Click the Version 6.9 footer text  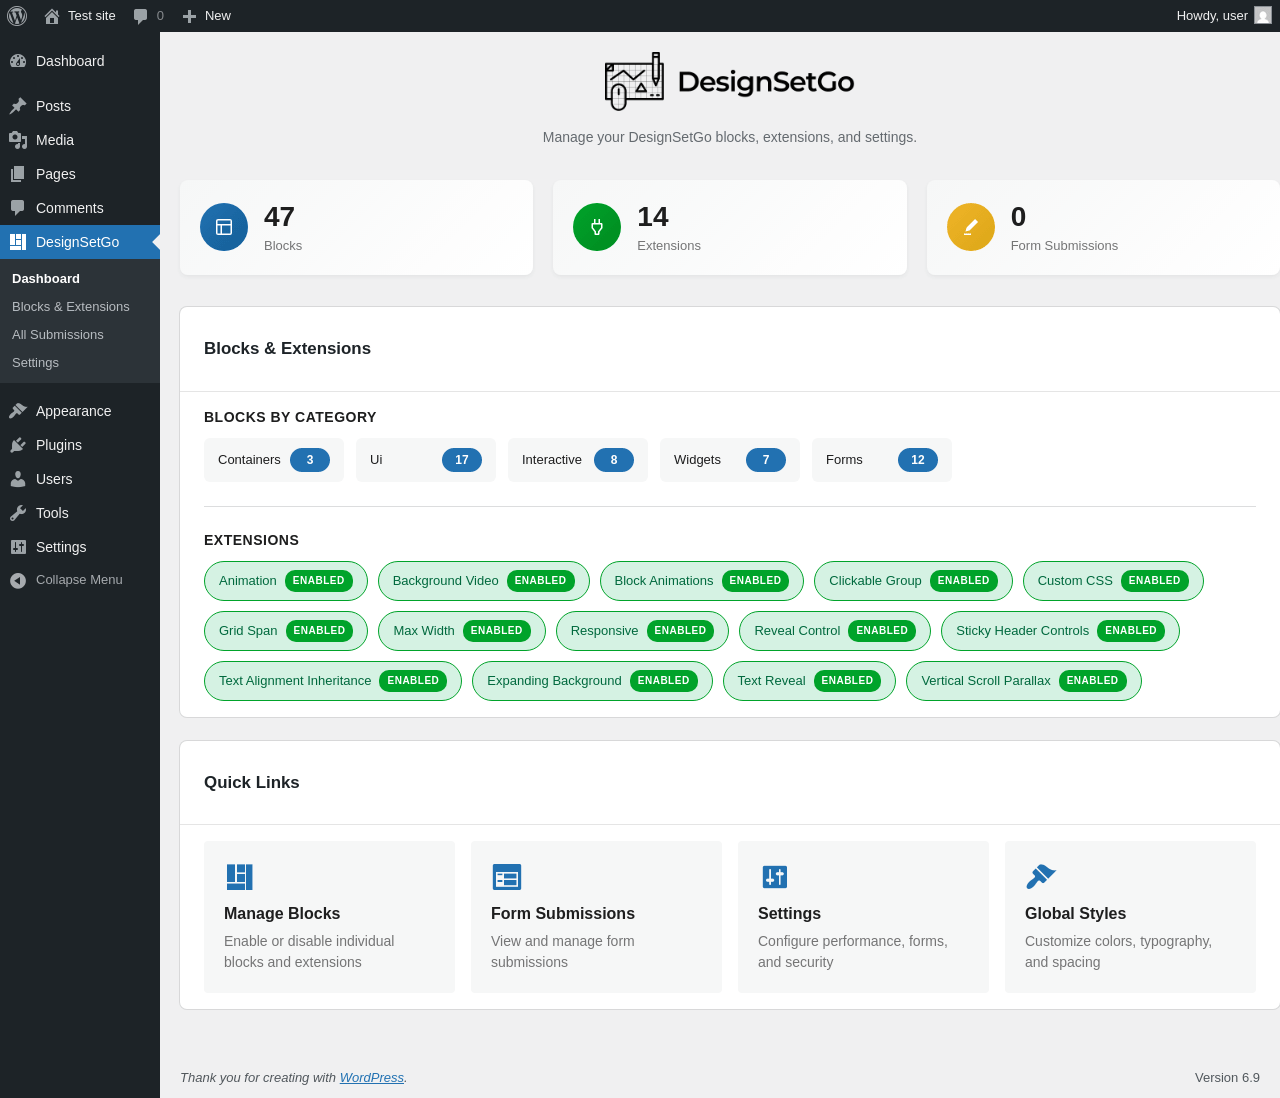(1227, 1077)
